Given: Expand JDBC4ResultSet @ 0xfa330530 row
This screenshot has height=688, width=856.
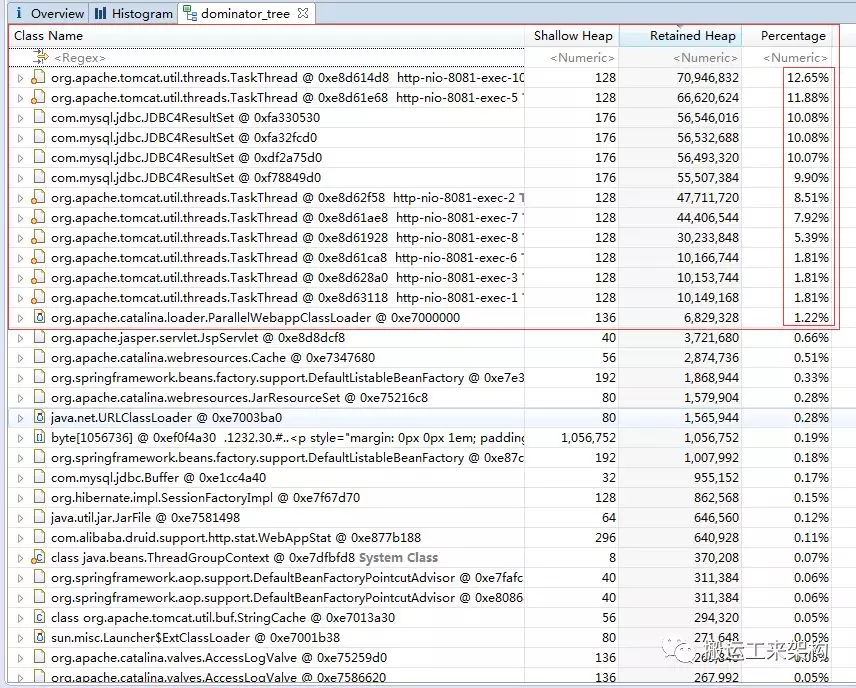Looking at the screenshot, I should [x=20, y=118].
